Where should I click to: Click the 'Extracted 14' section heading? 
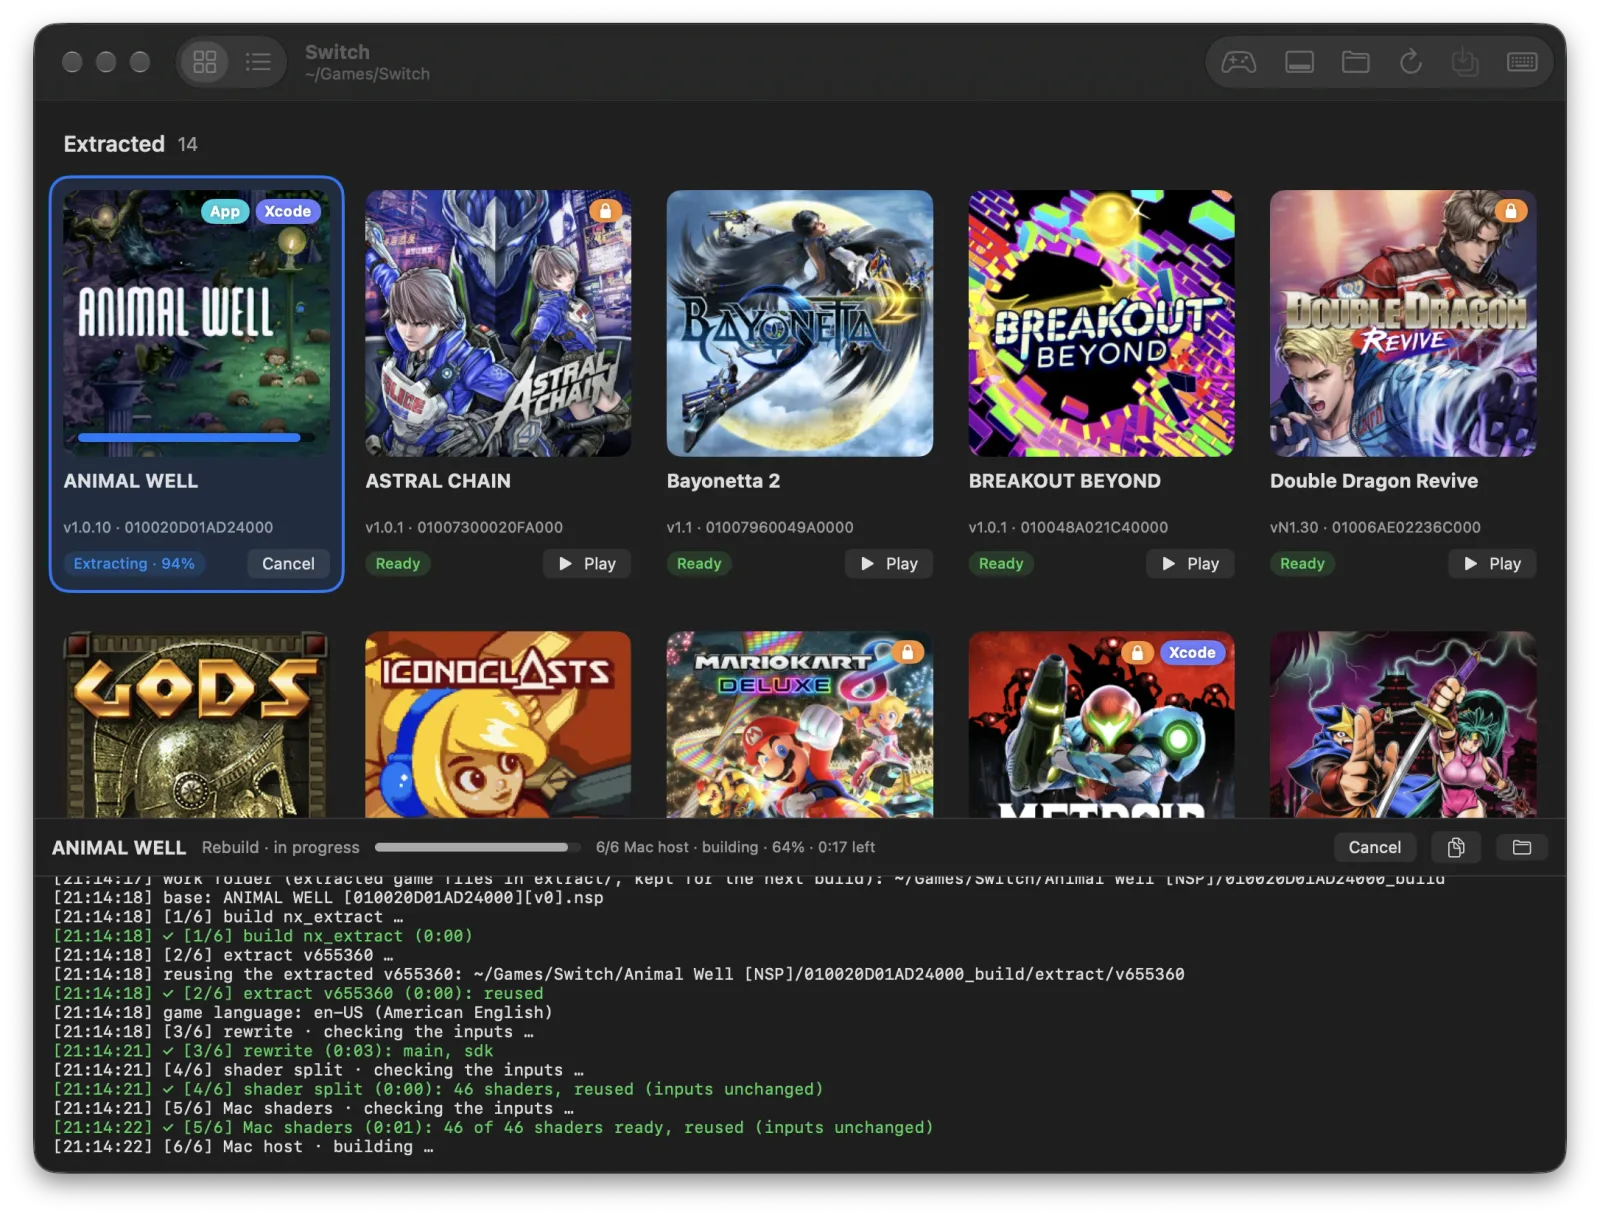point(130,144)
